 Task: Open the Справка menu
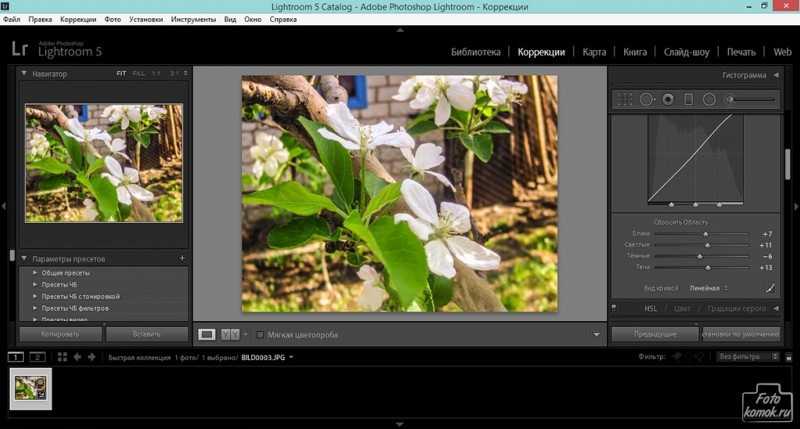(x=283, y=19)
